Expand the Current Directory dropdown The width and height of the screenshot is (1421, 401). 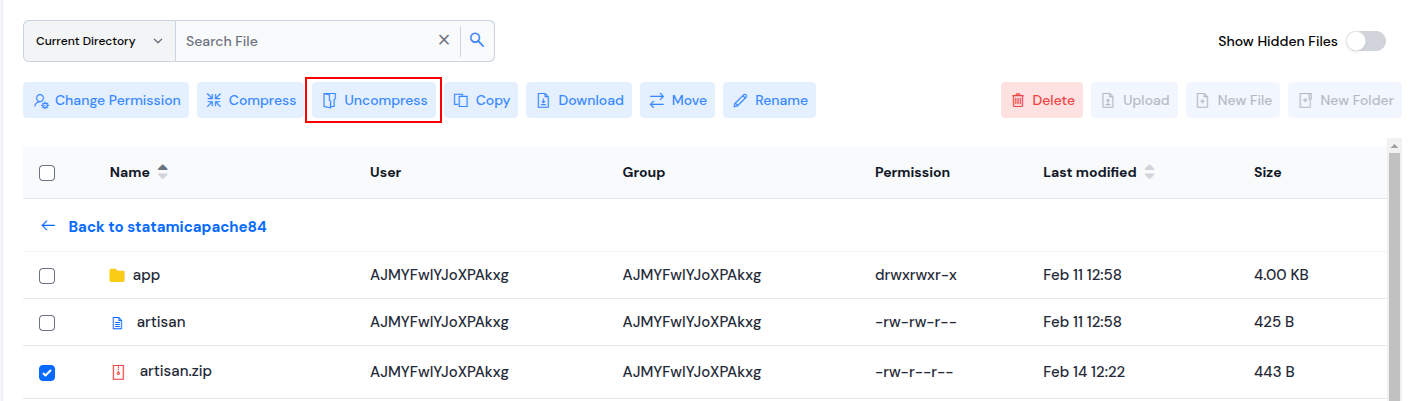tap(99, 41)
